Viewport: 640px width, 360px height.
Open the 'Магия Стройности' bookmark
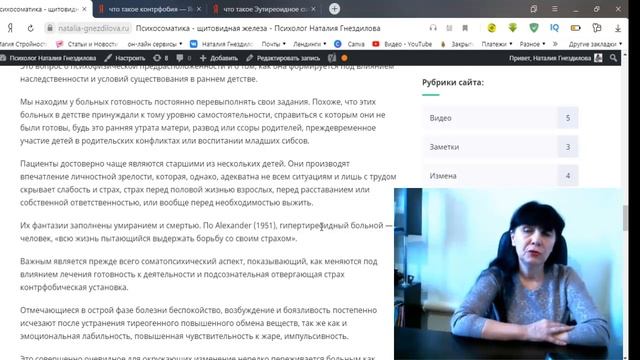point(24,44)
